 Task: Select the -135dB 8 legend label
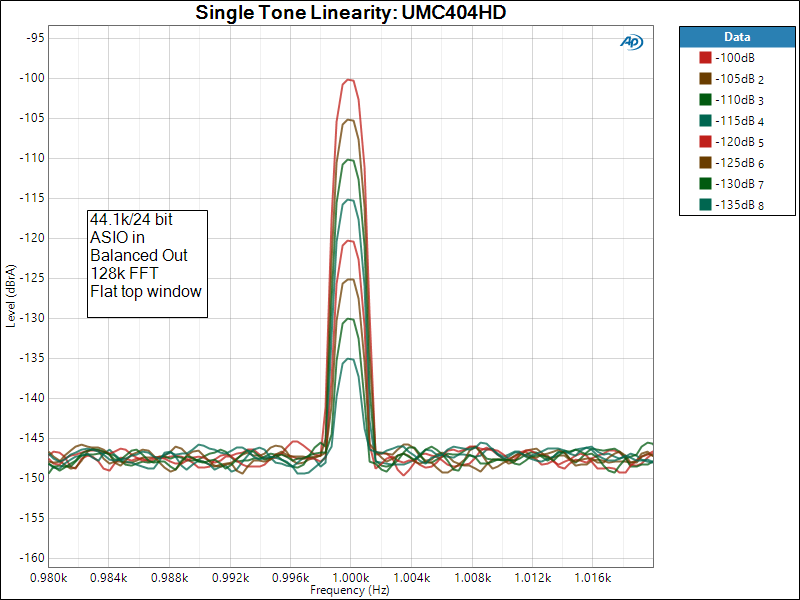click(739, 205)
